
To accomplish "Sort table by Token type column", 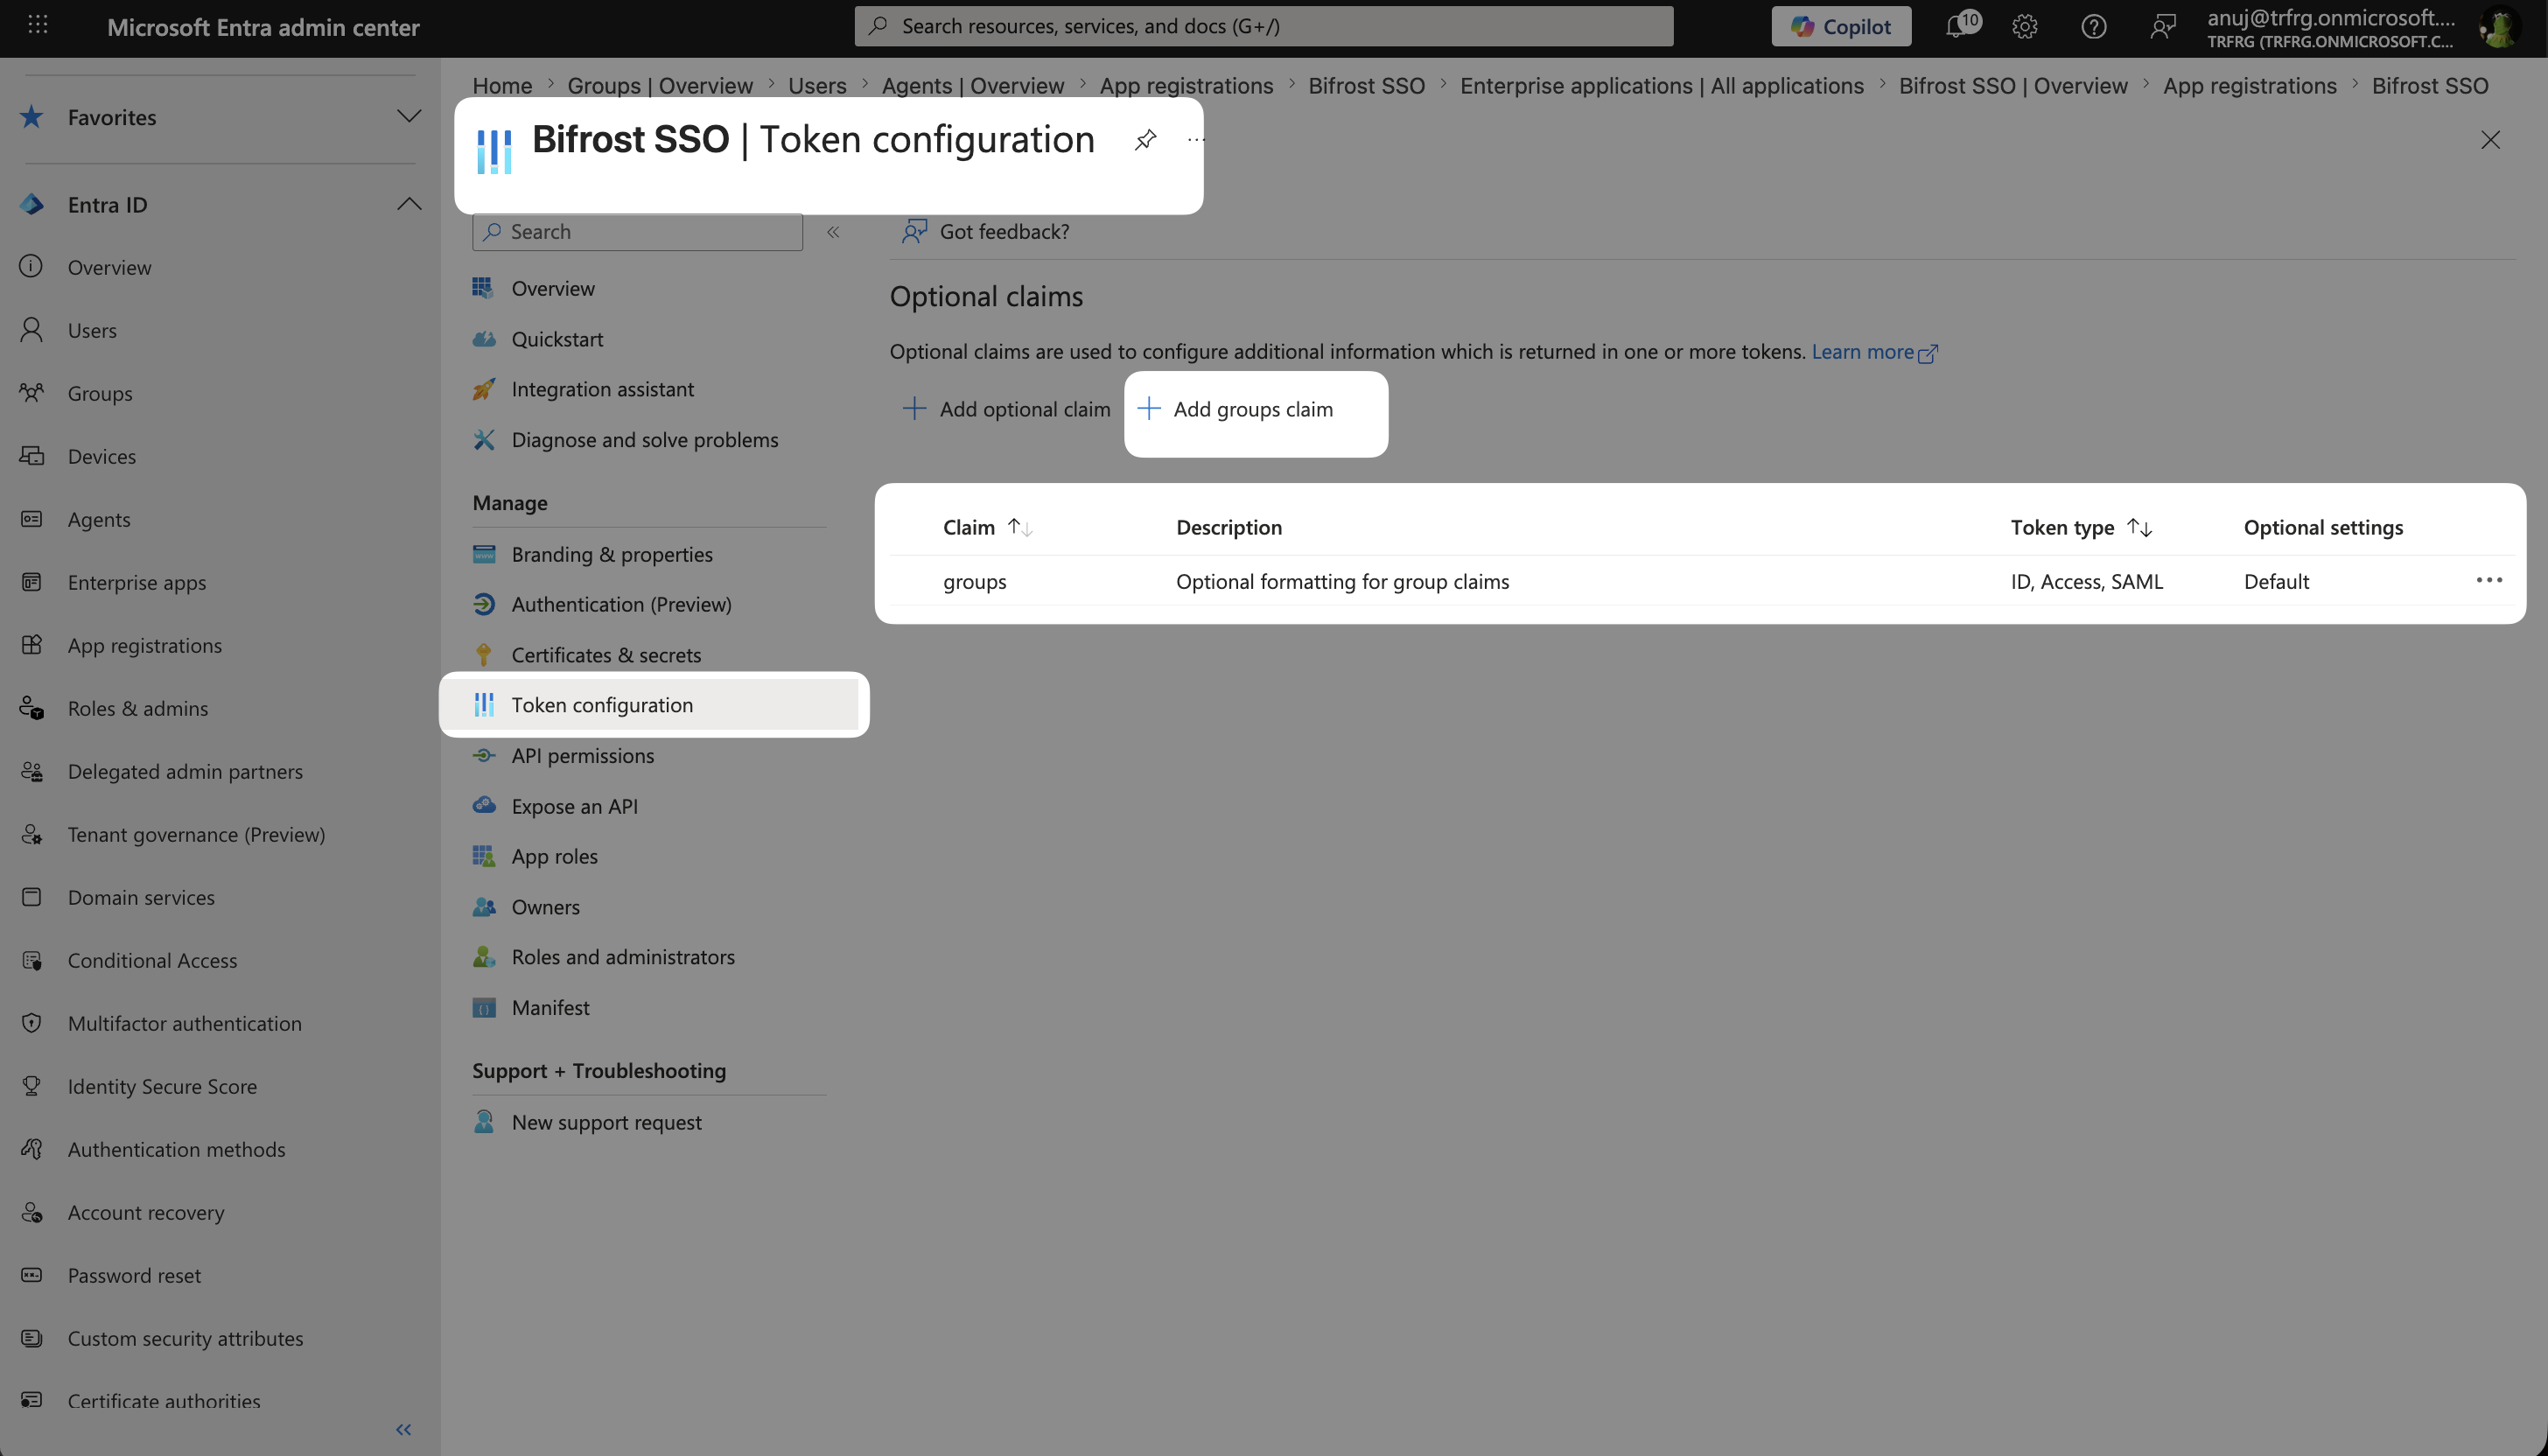I will point(2081,527).
